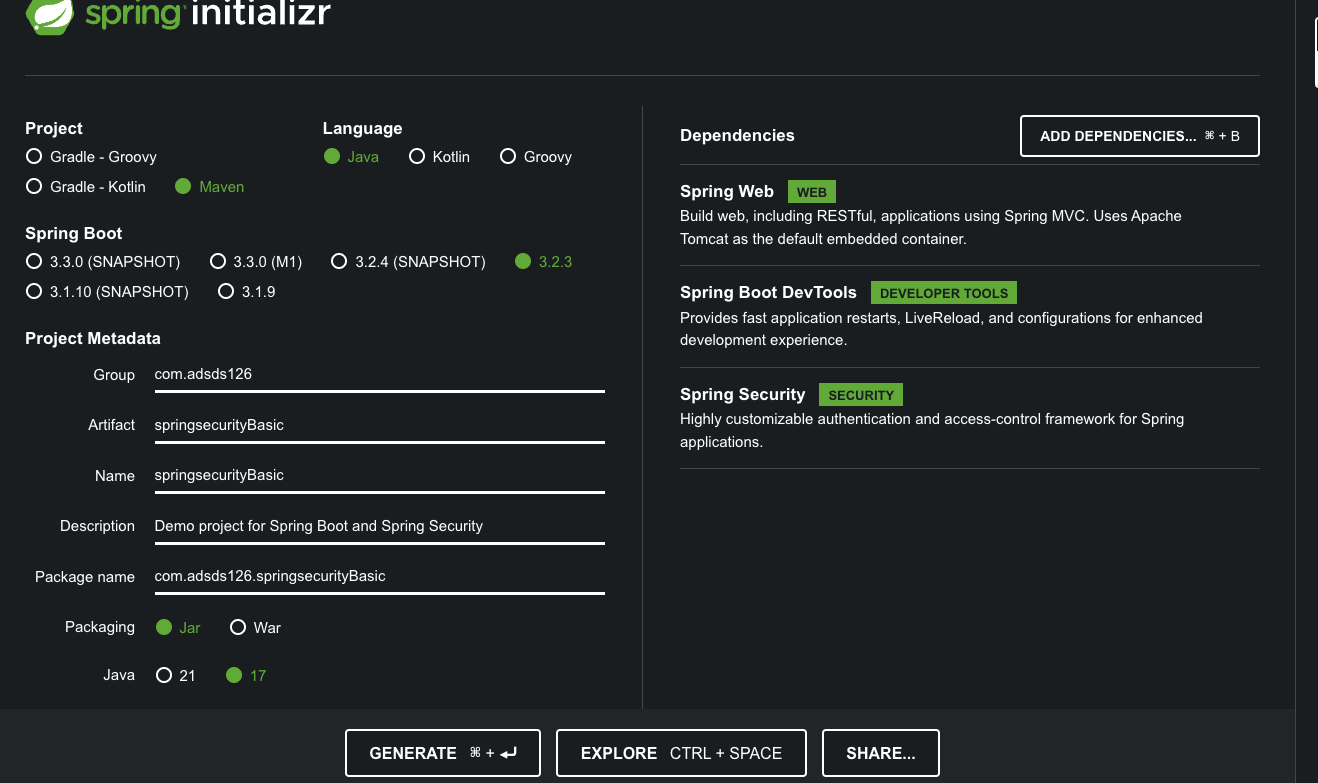Select Maven project option
This screenshot has height=783, width=1318.
[x=209, y=187]
